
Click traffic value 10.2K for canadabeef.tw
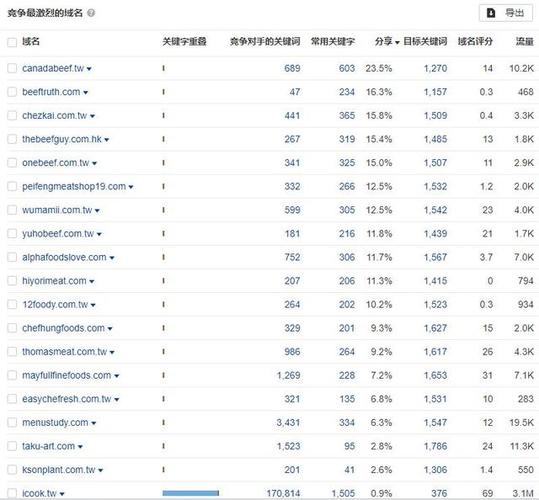(x=521, y=68)
